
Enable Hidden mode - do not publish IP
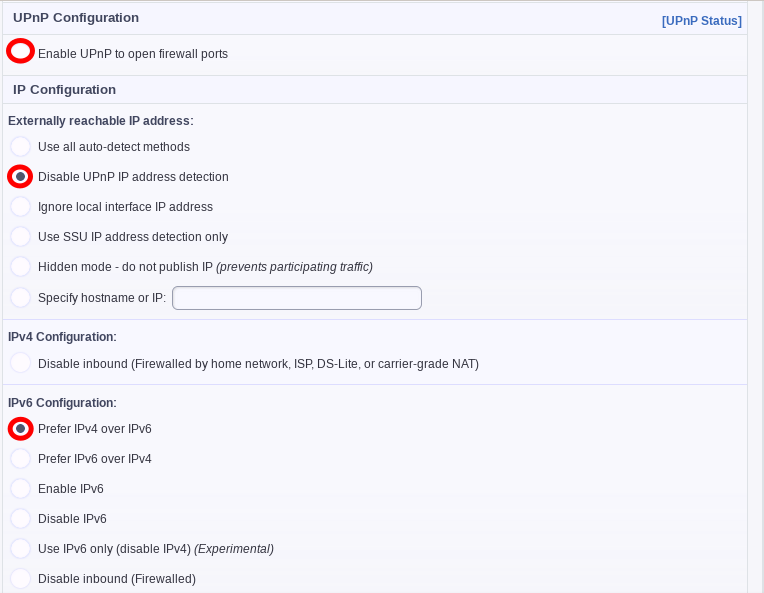[20, 267]
